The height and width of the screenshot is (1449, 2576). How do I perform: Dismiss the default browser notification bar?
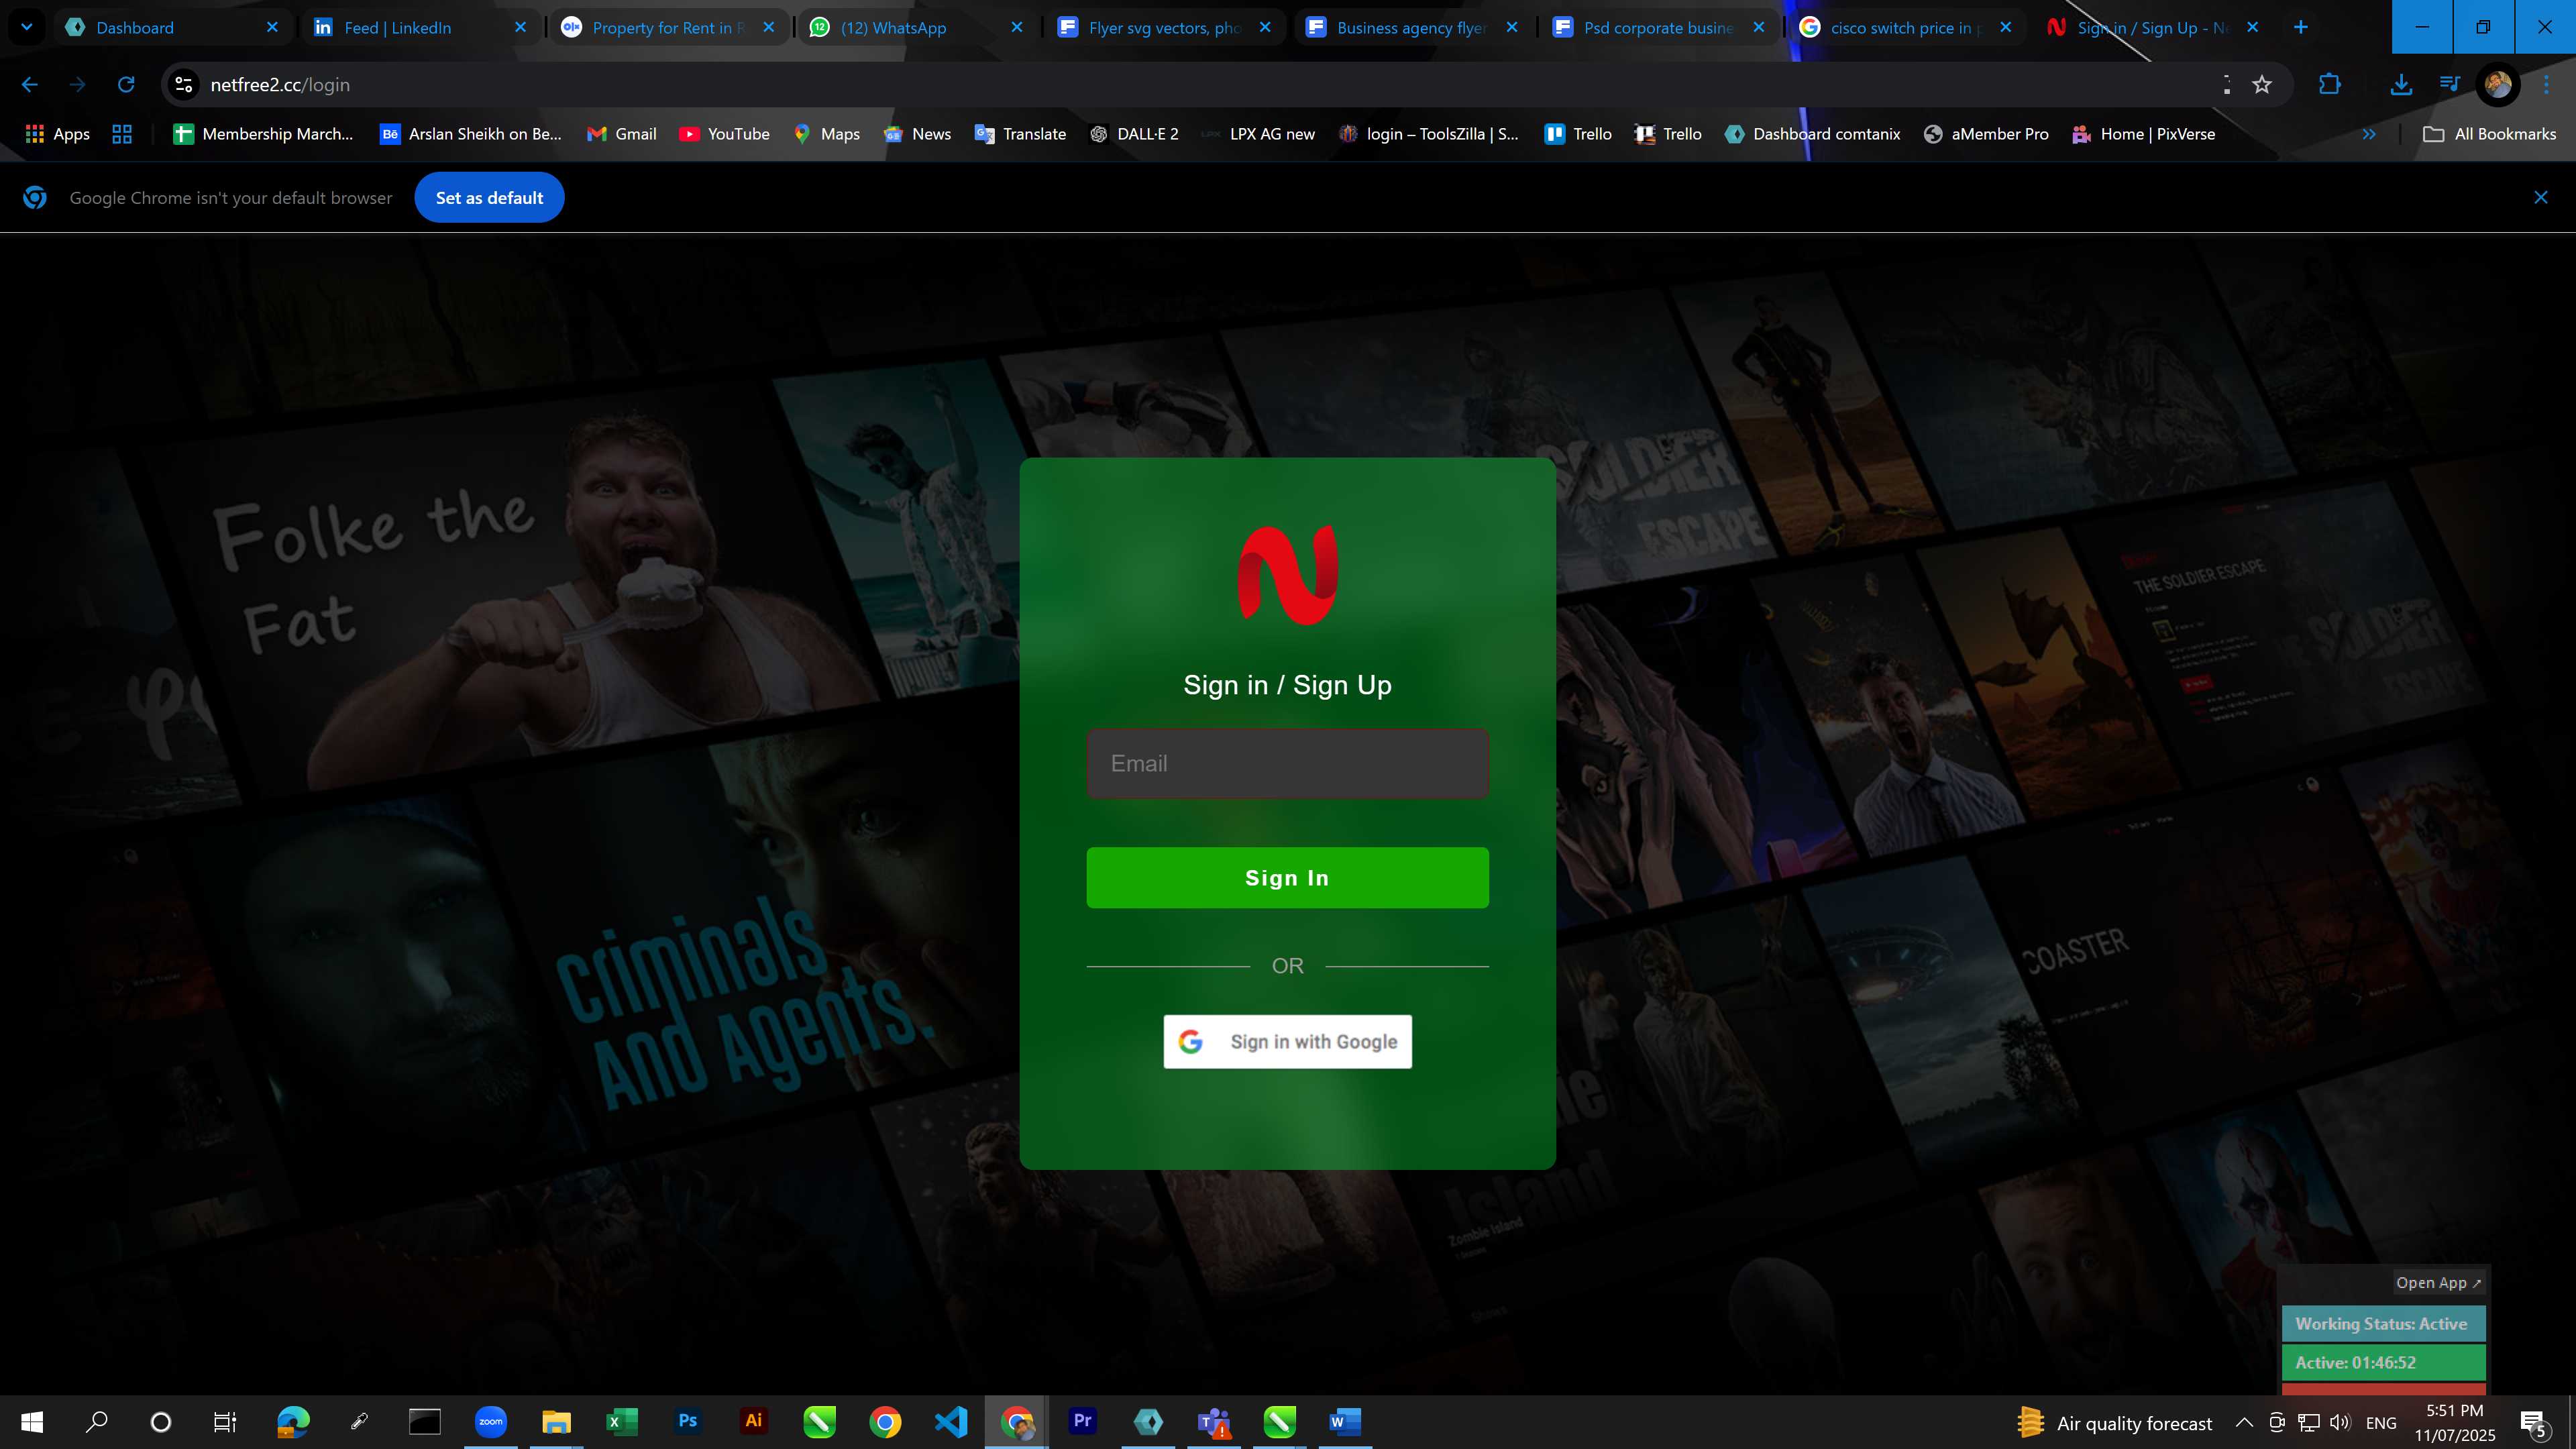click(x=2541, y=197)
